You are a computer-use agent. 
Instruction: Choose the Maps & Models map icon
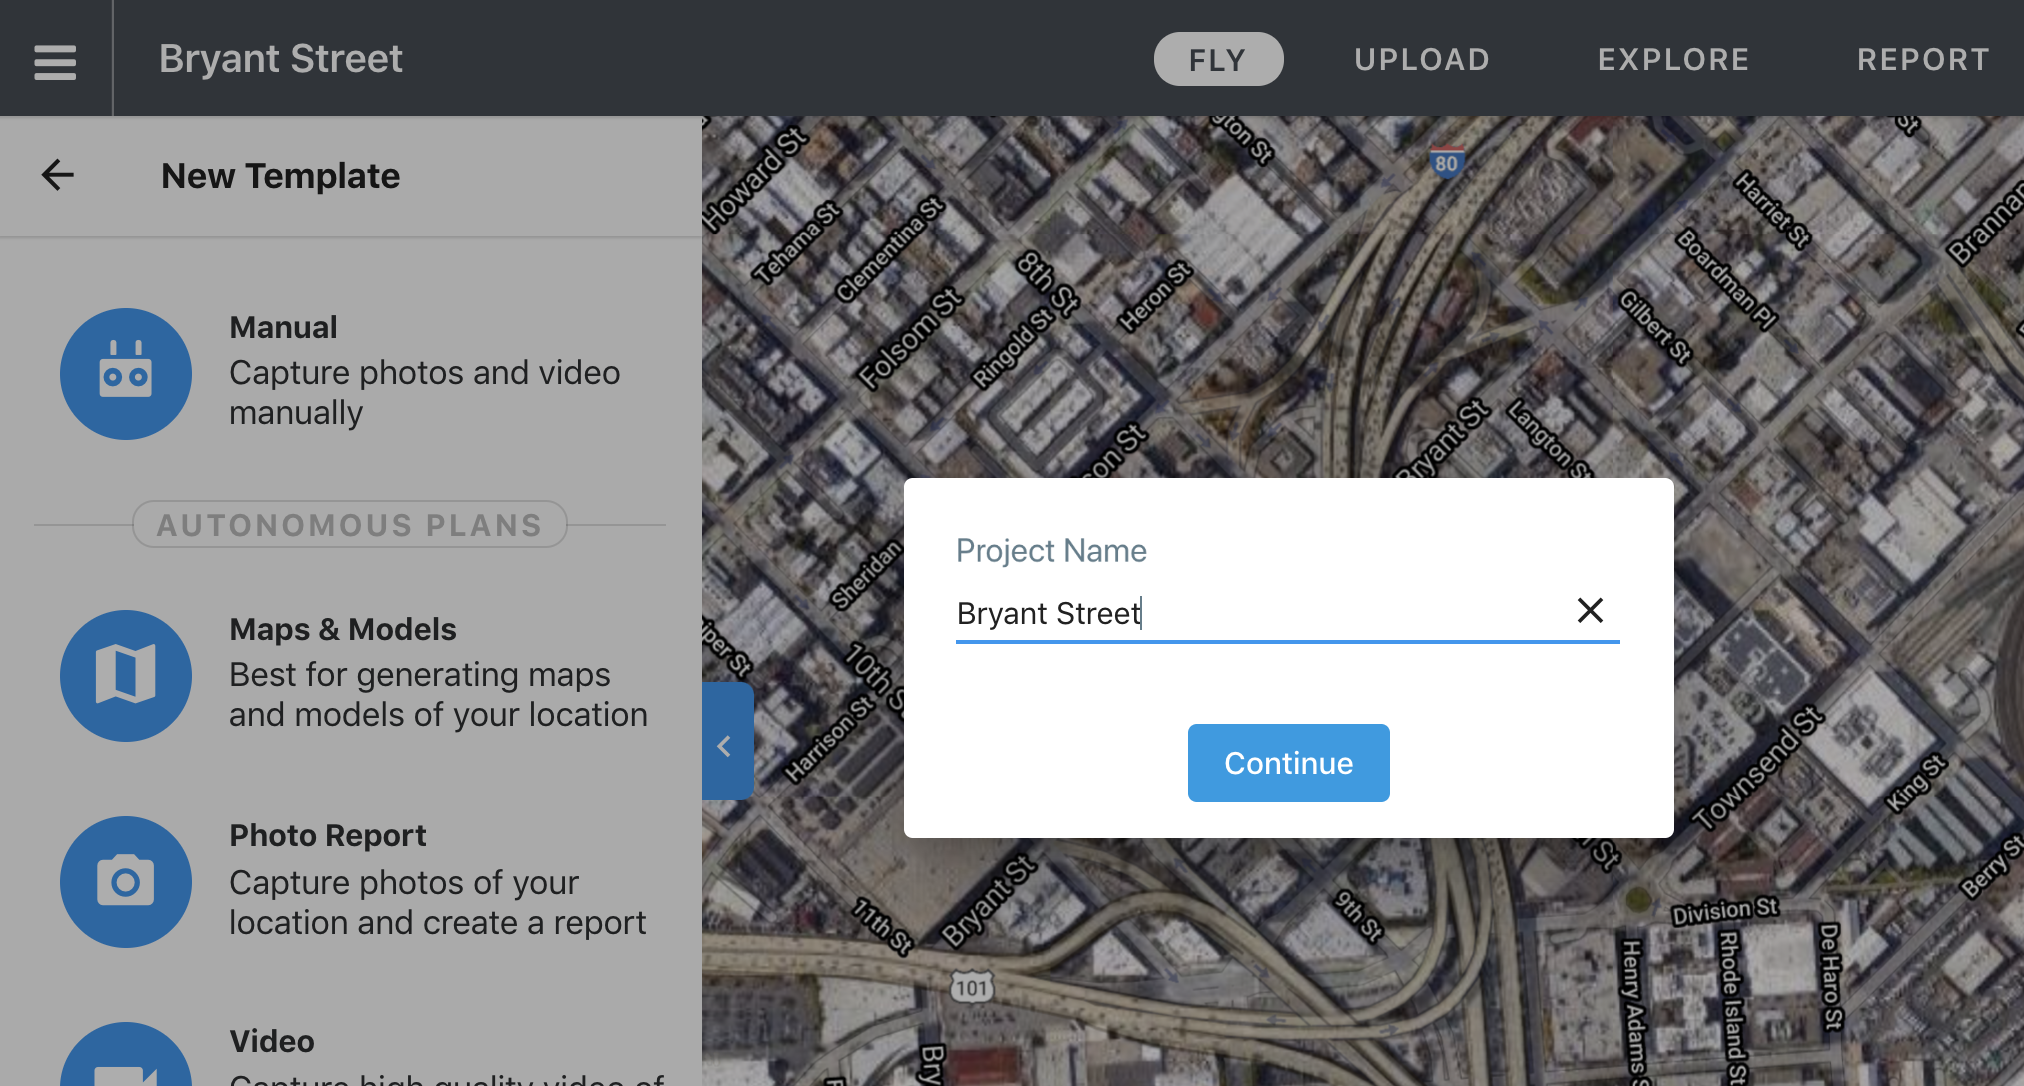126,676
